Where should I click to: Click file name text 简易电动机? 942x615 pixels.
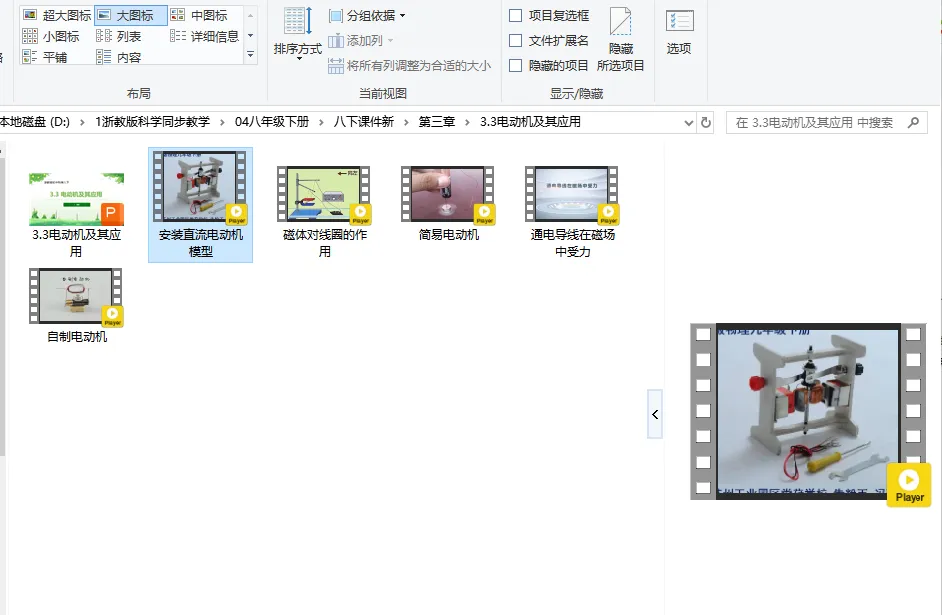pyautogui.click(x=449, y=235)
